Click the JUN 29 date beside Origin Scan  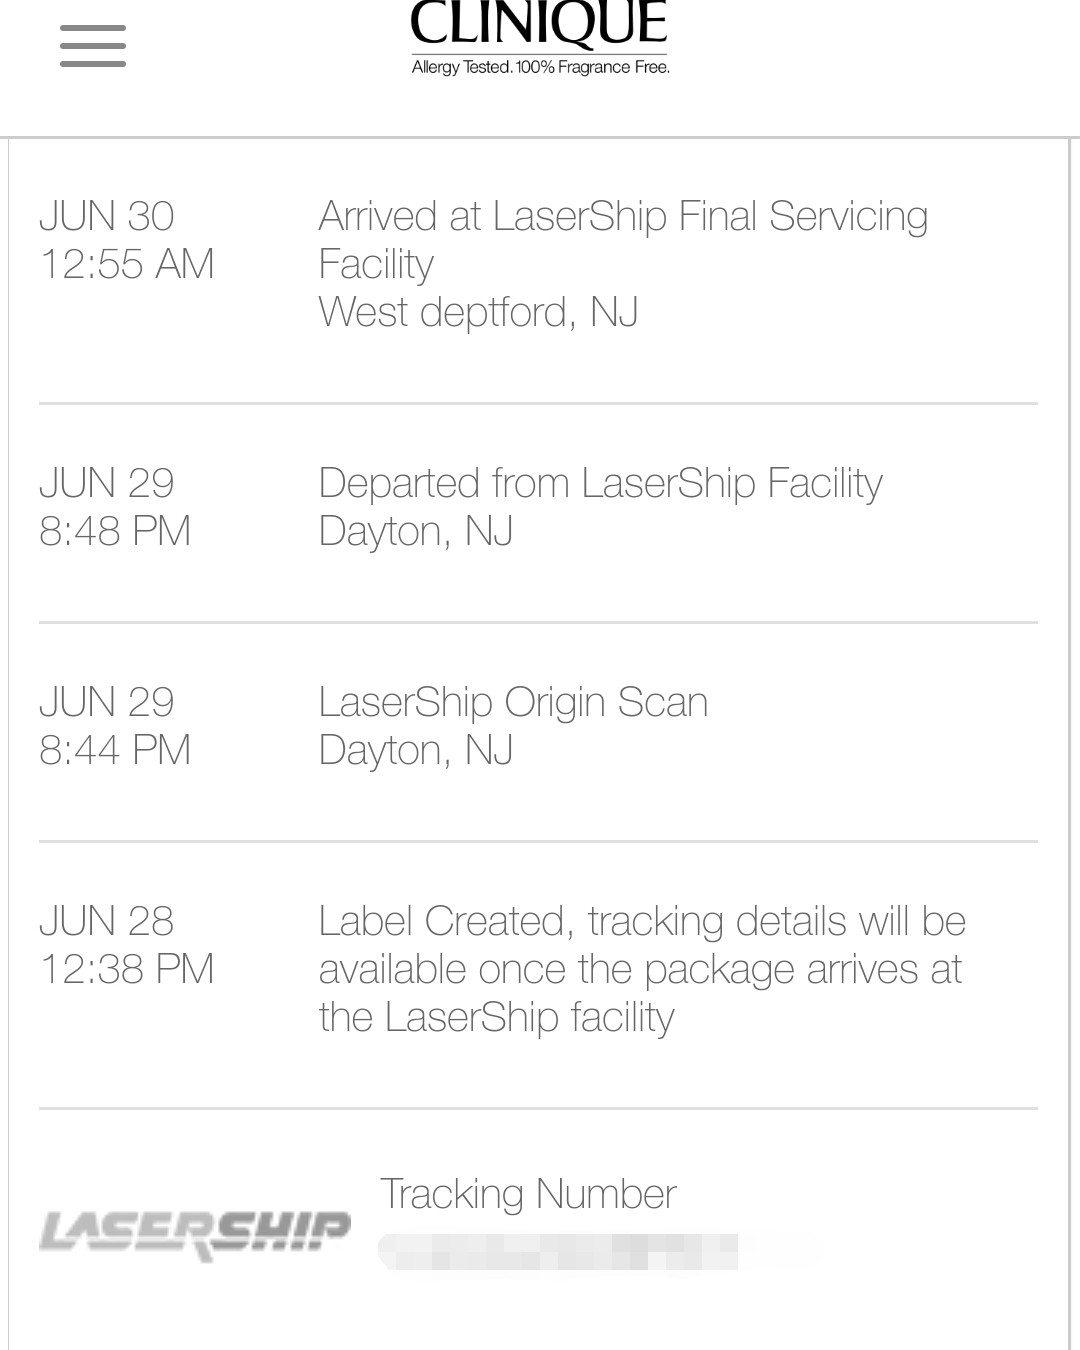107,702
